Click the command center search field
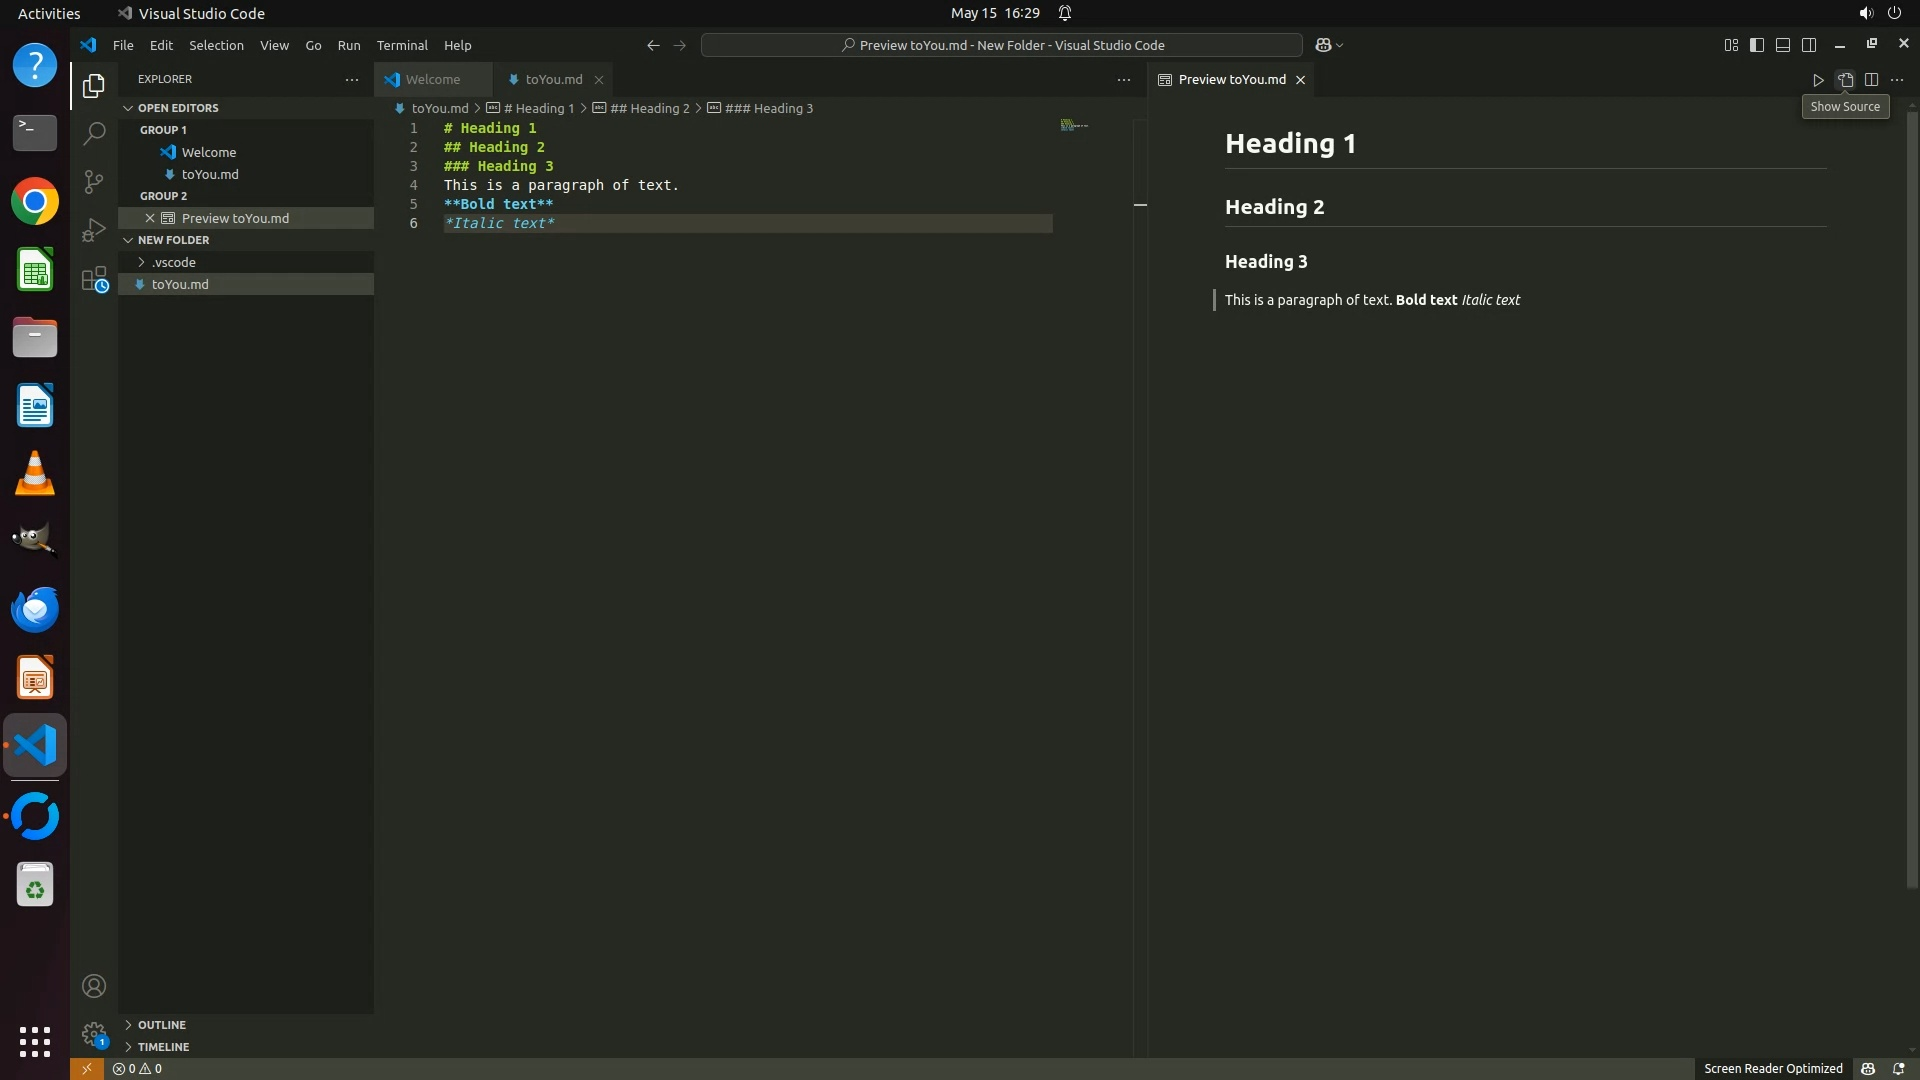This screenshot has height=1080, width=1920. point(1002,45)
